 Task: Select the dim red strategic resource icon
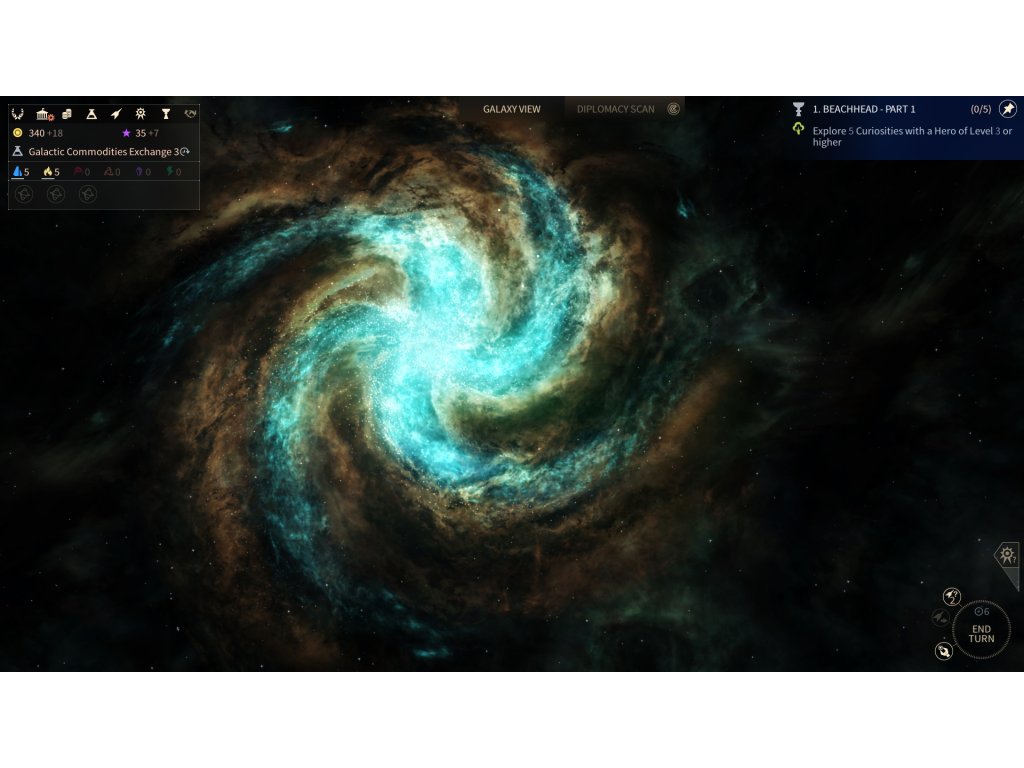pyautogui.click(x=78, y=171)
